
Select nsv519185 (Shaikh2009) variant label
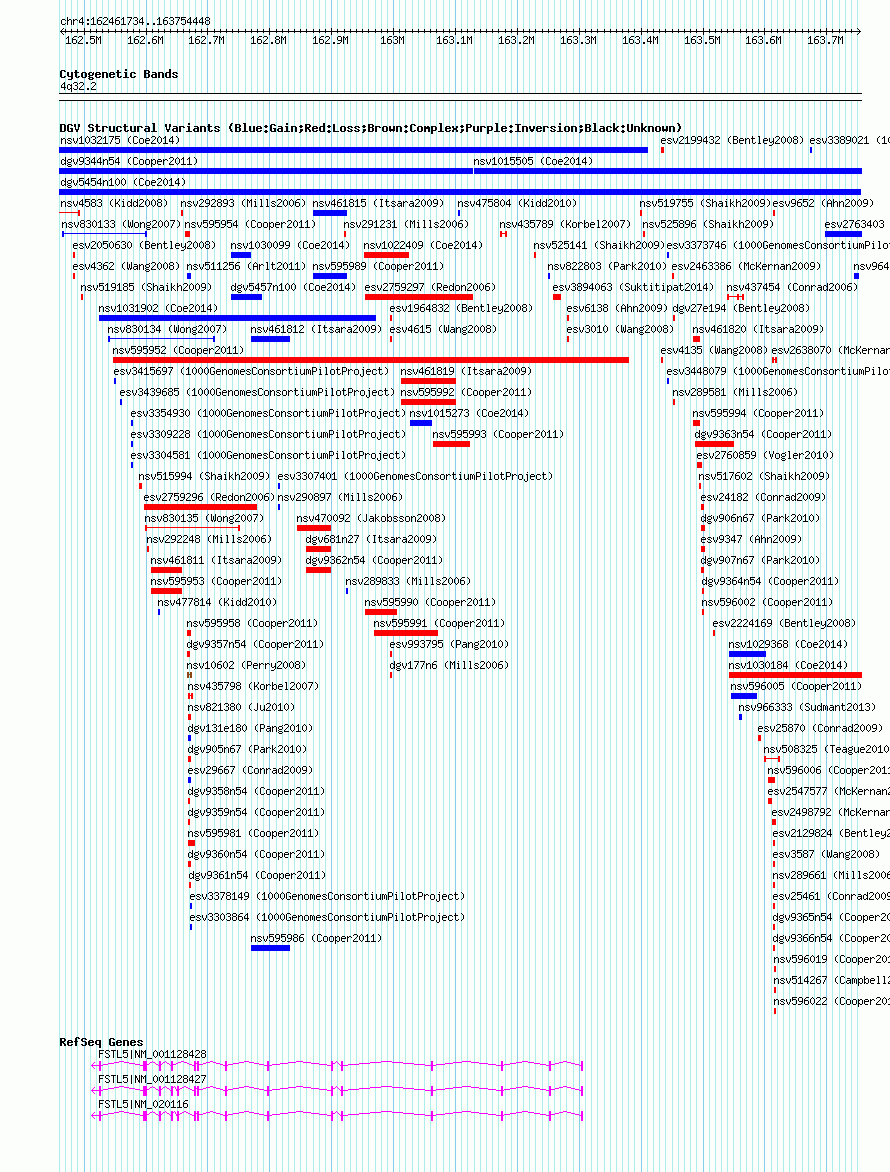(146, 286)
